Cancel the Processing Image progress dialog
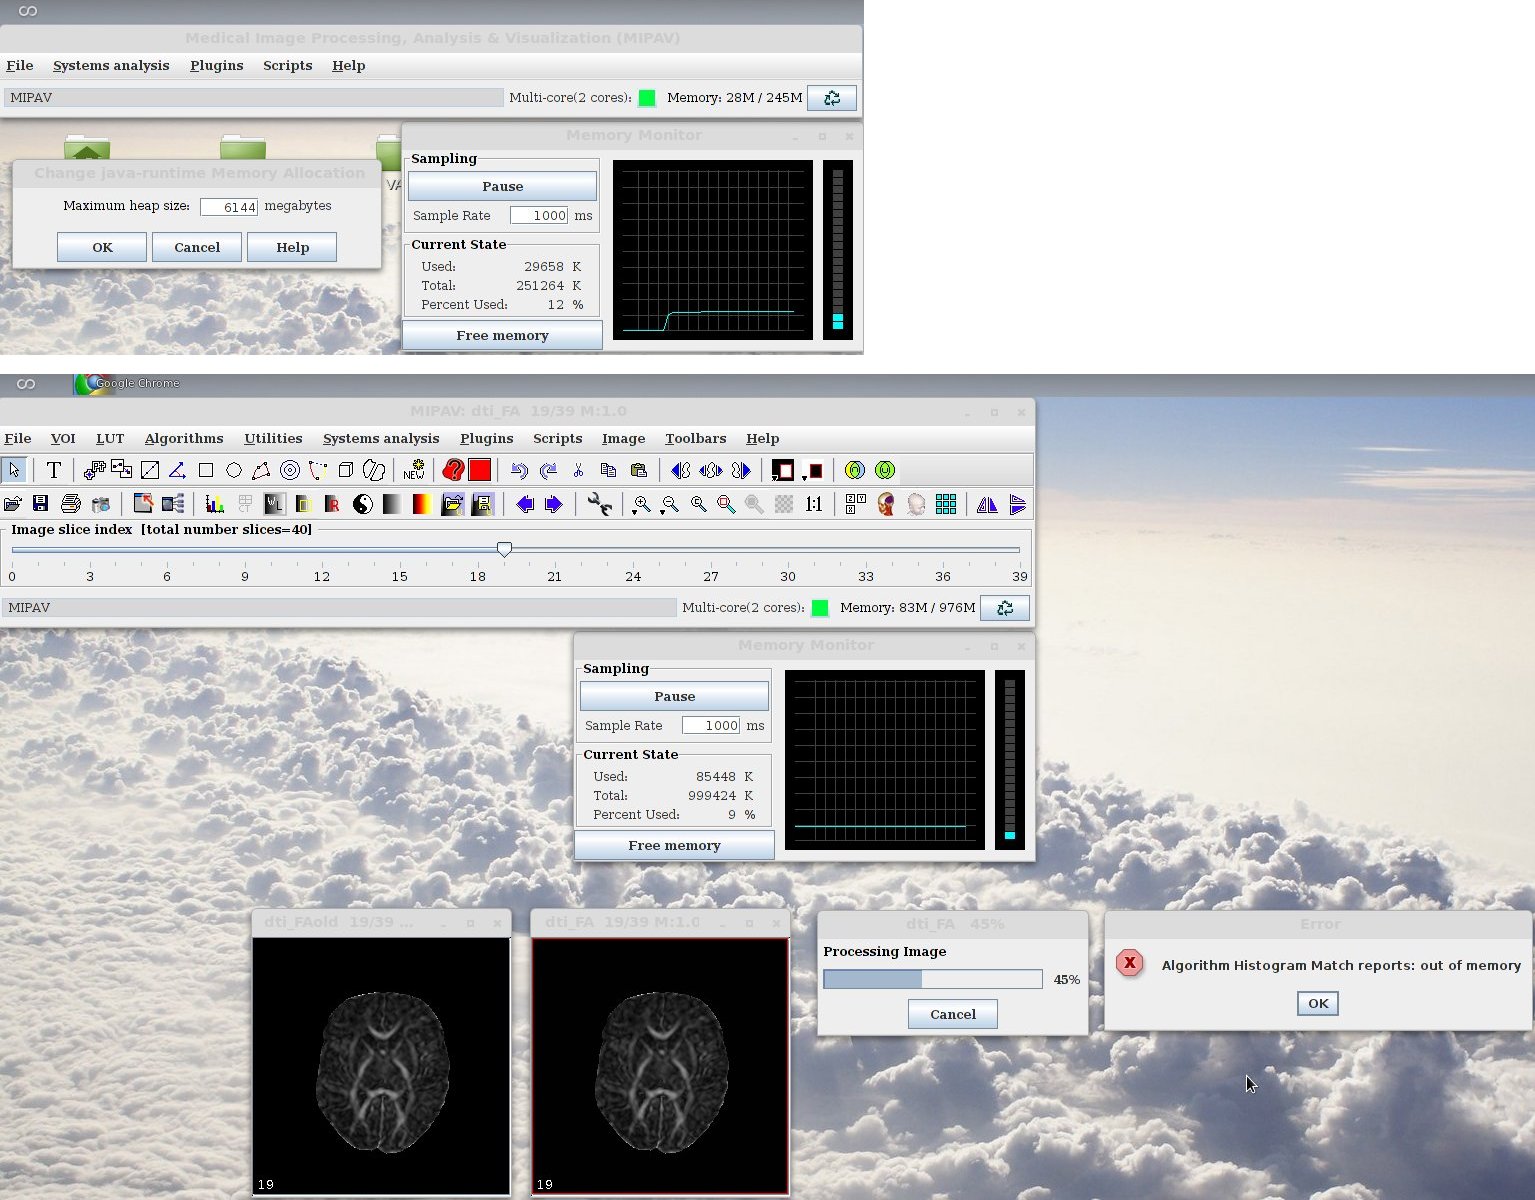The height and width of the screenshot is (1200, 1535). point(952,1014)
